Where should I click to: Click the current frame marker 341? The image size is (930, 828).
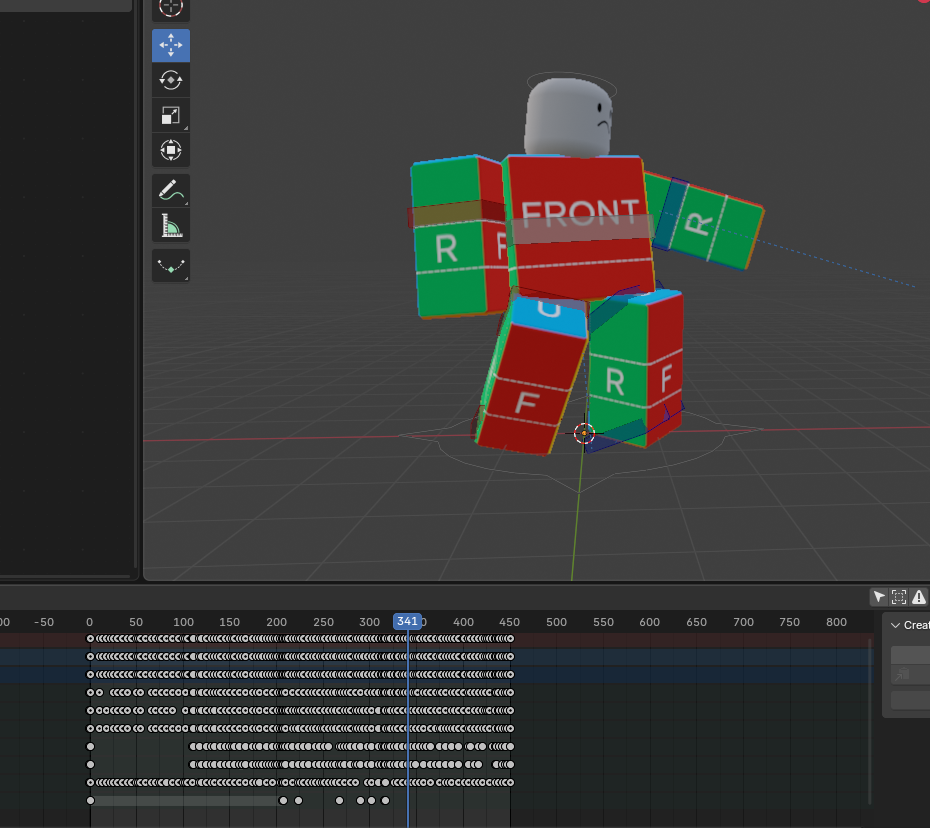[407, 621]
